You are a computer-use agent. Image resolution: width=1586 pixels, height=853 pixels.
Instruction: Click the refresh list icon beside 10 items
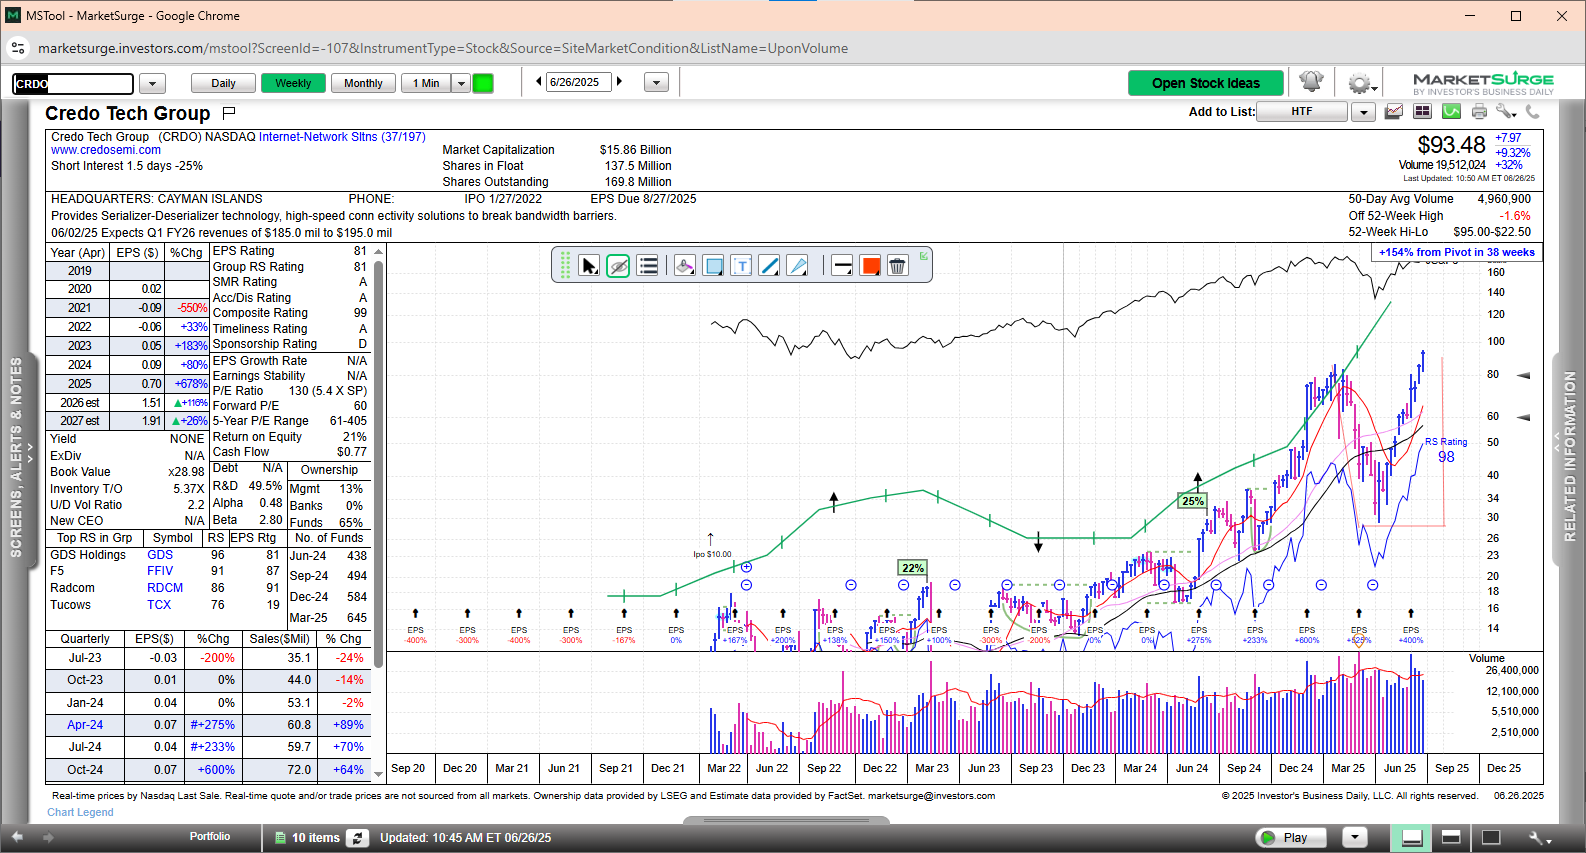point(358,838)
